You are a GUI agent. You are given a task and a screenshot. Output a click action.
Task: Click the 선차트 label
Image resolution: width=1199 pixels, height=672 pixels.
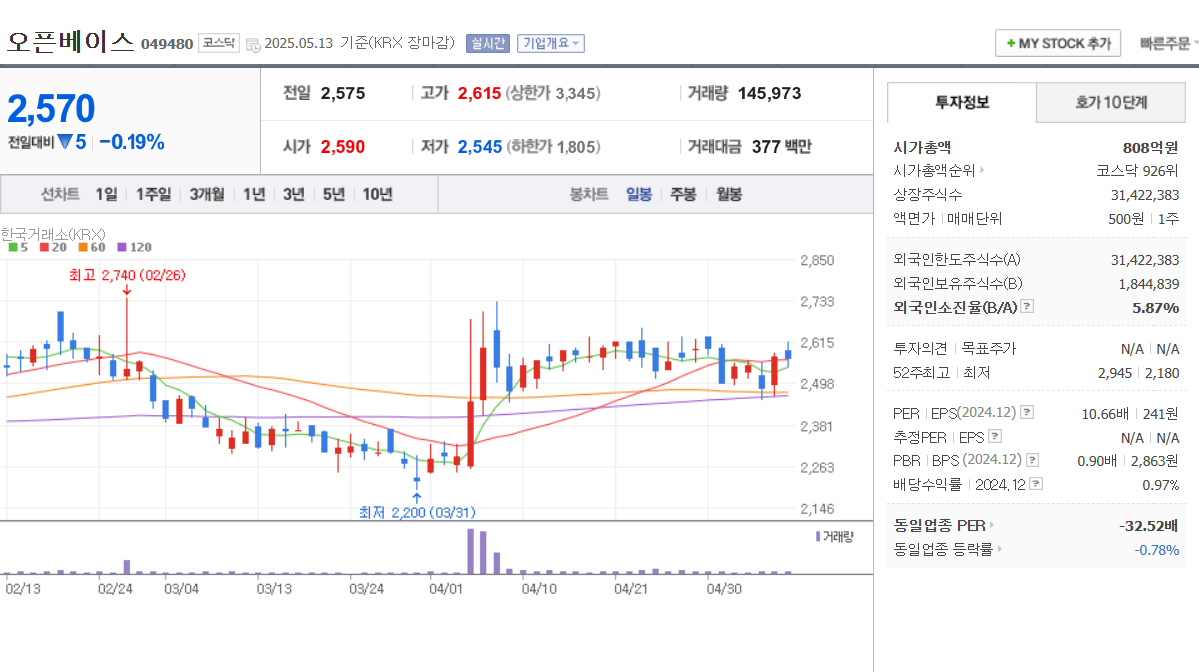pos(60,194)
